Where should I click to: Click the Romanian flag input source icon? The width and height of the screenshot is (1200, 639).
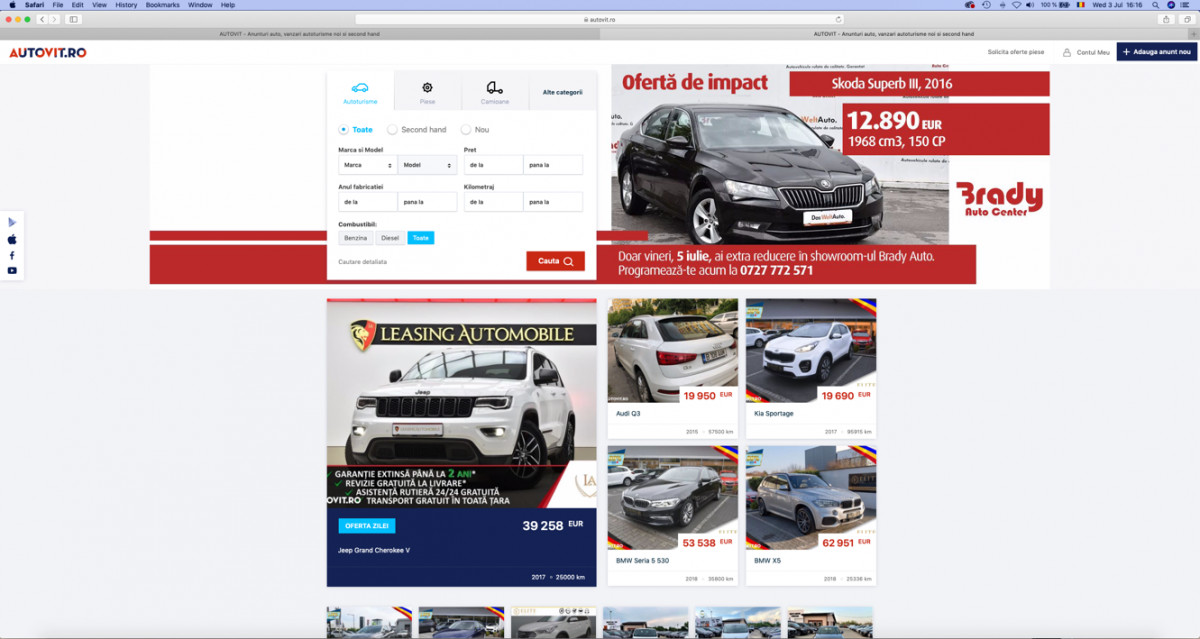point(1079,5)
